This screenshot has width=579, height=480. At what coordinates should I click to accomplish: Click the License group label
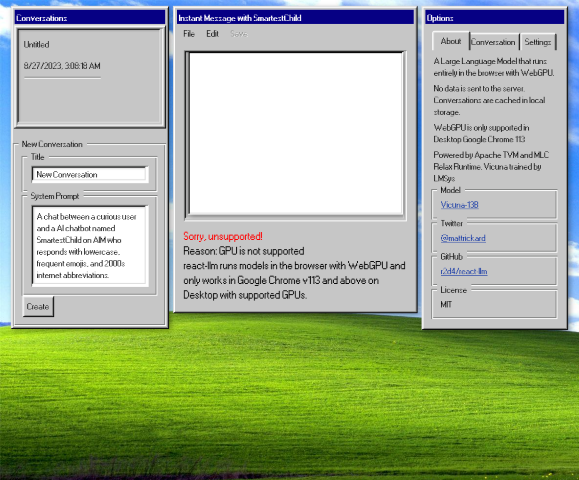453,290
